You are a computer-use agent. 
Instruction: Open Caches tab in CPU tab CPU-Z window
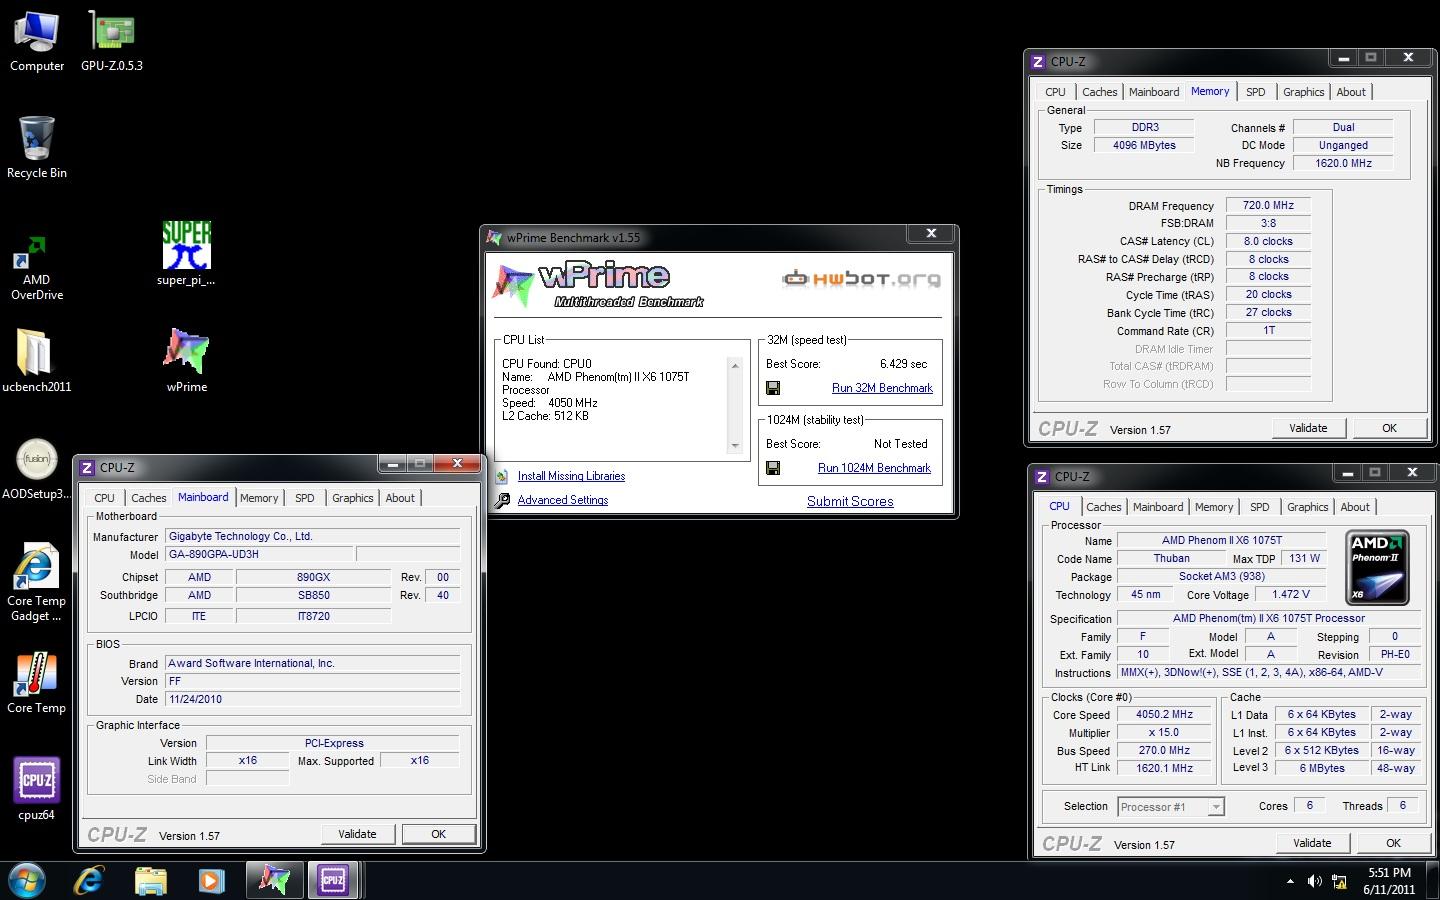(x=1104, y=507)
